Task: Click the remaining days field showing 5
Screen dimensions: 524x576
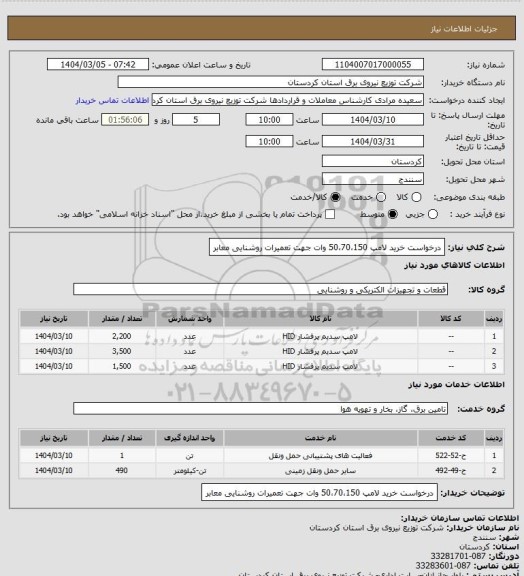Action: point(196,120)
